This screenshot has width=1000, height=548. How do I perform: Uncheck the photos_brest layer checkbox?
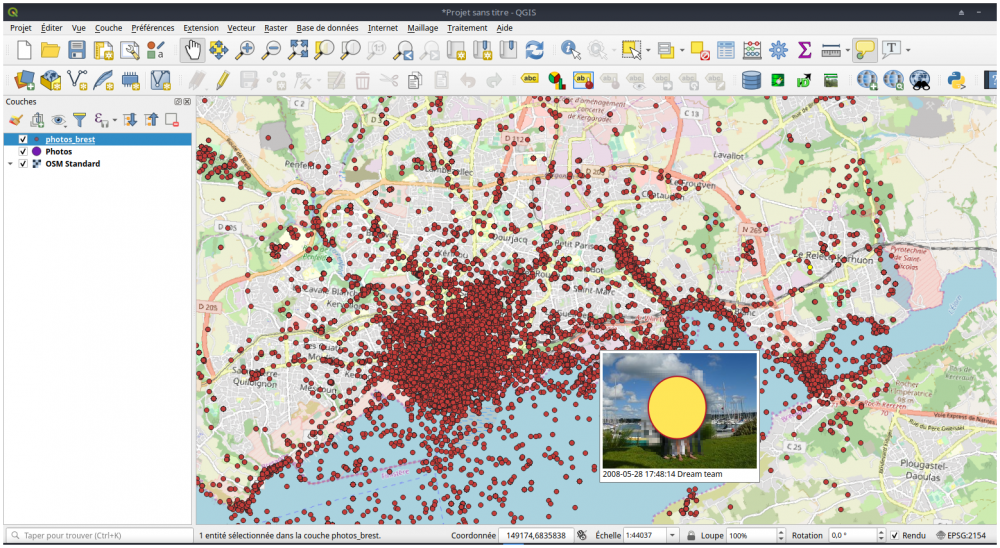click(x=23, y=139)
